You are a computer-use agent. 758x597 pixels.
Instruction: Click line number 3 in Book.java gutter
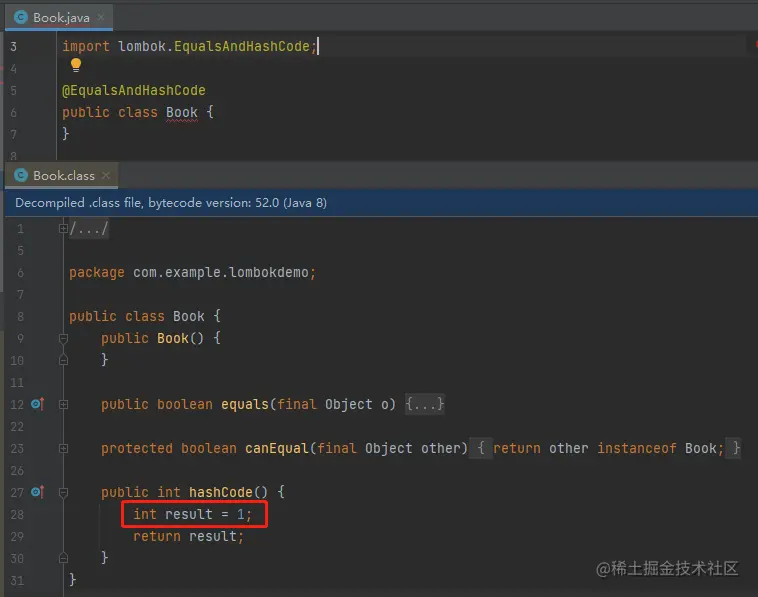(x=14, y=47)
